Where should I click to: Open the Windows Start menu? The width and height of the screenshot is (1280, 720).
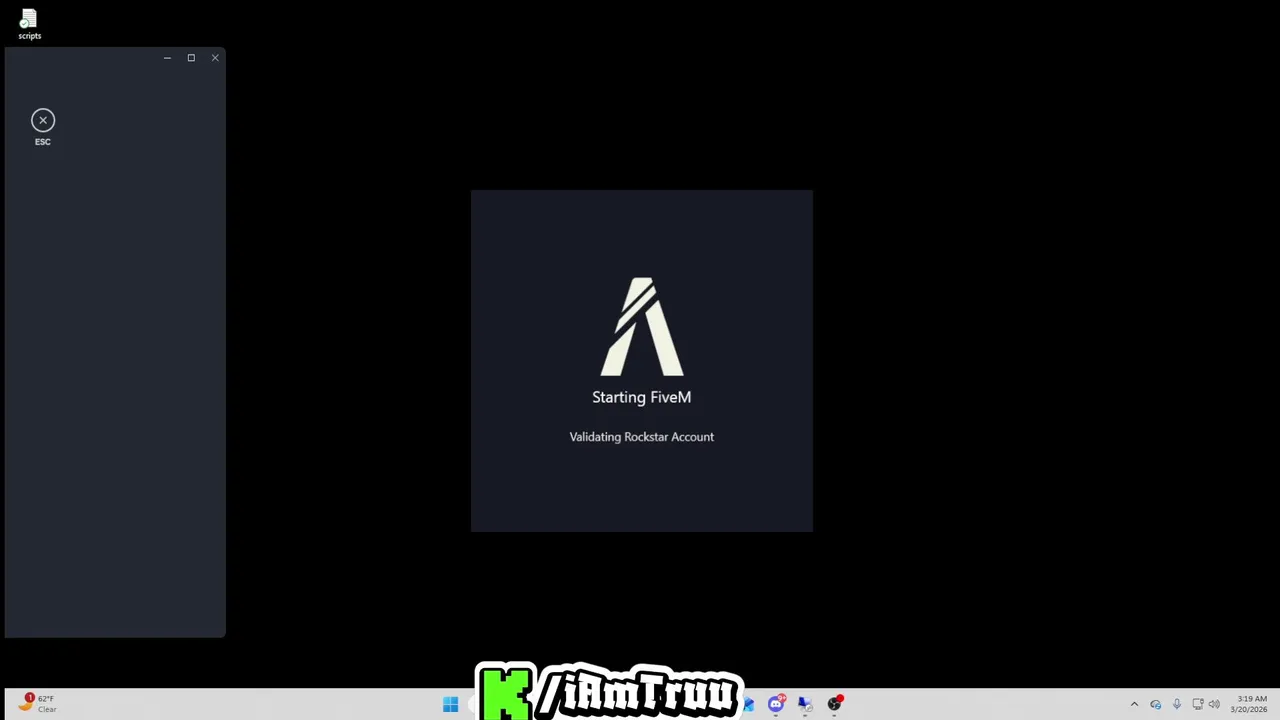pos(450,705)
